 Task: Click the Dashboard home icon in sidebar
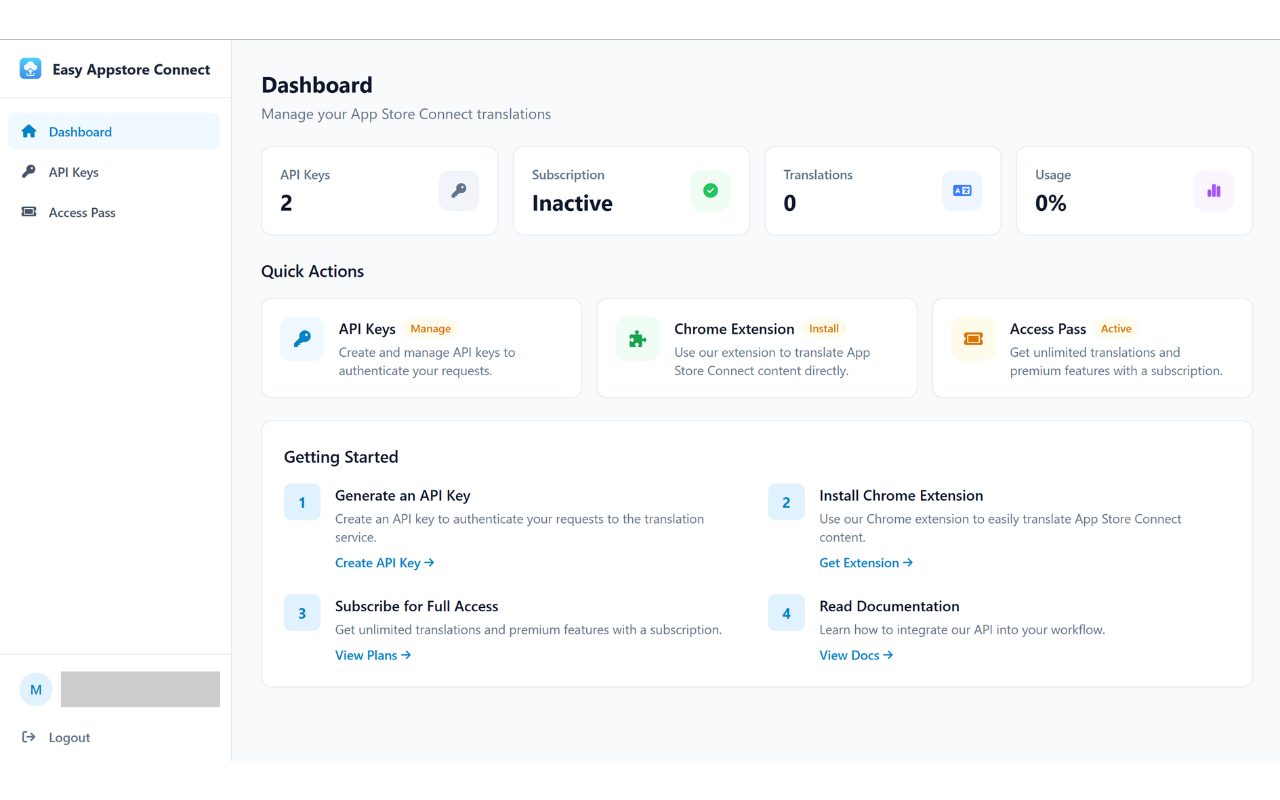(29, 131)
